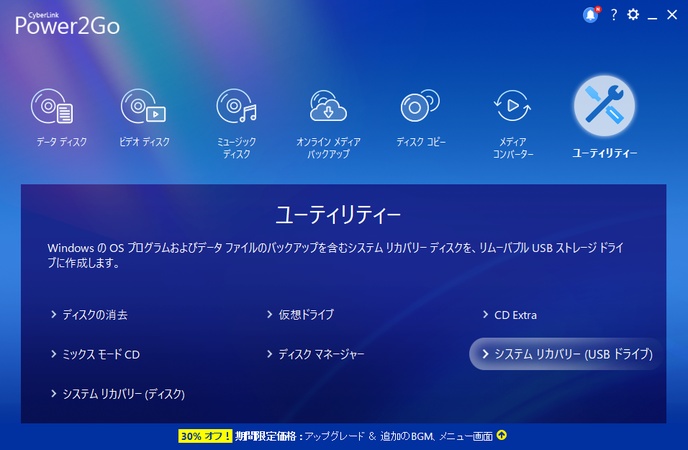Viewport: 688px width, 450px height.
Task: Launch ディスクの消去 utility
Action: click(x=90, y=314)
